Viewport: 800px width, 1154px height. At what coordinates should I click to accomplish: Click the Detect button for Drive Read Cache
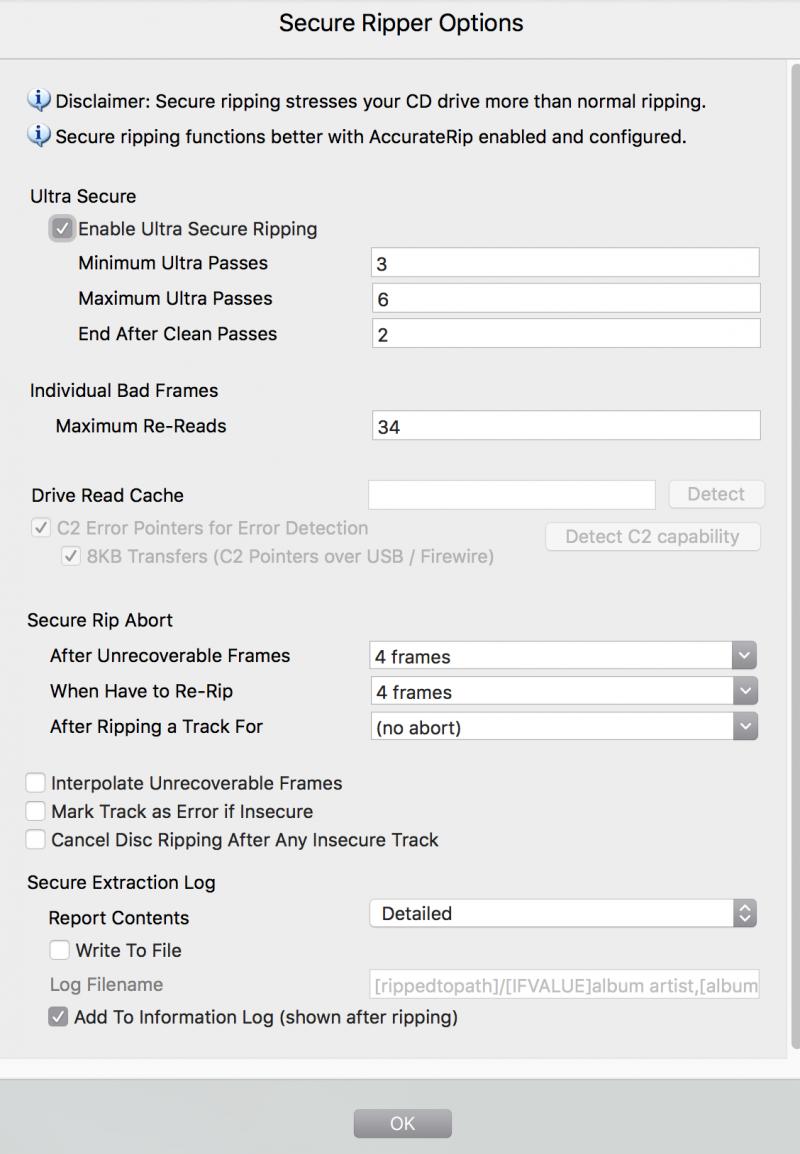click(715, 494)
